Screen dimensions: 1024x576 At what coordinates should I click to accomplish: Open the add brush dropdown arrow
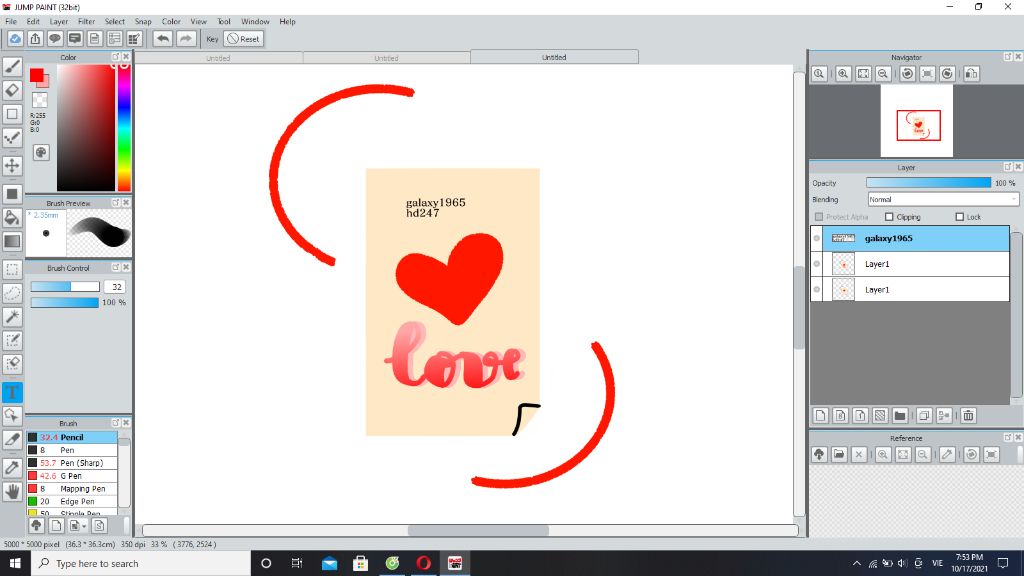coord(84,526)
